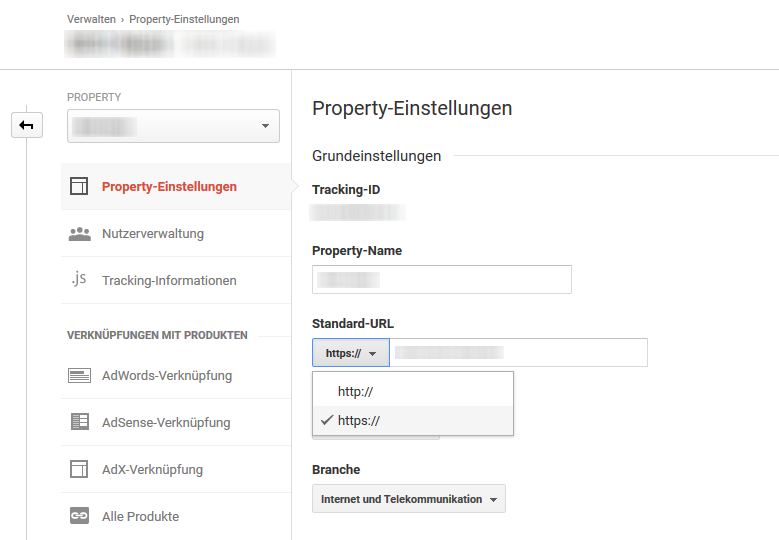Click the Nutzerverwaltung people icon
This screenshot has height=540, width=779.
pyautogui.click(x=79, y=233)
